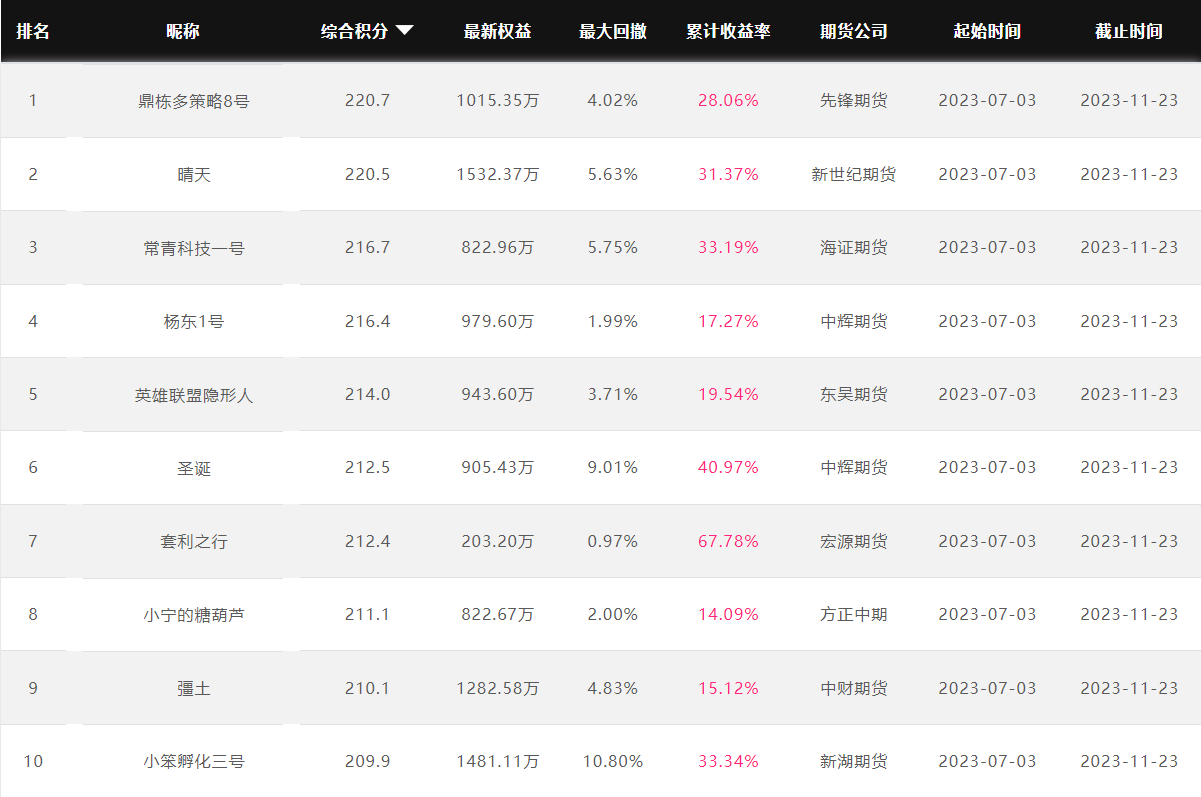Viewport: 1201px width, 797px height.
Task: Open nickname 小宁的糖葫芦
Action: click(x=194, y=615)
